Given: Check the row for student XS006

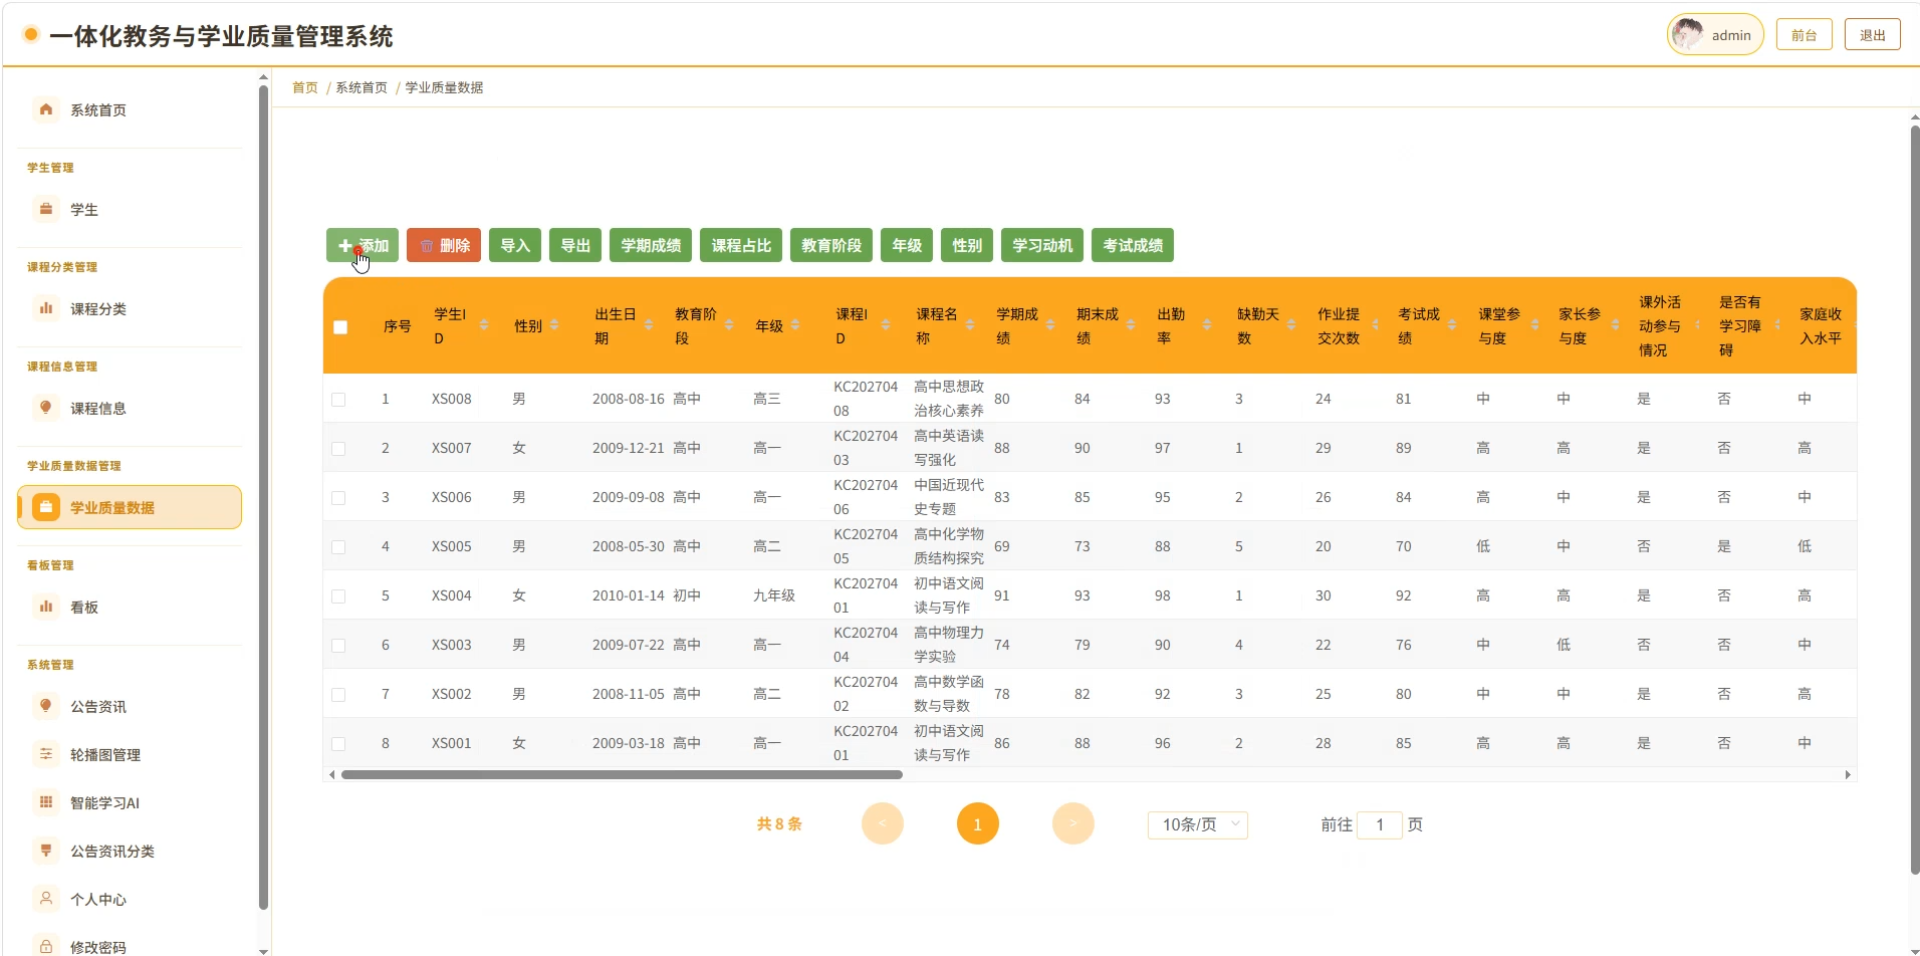Looking at the screenshot, I should 339,497.
